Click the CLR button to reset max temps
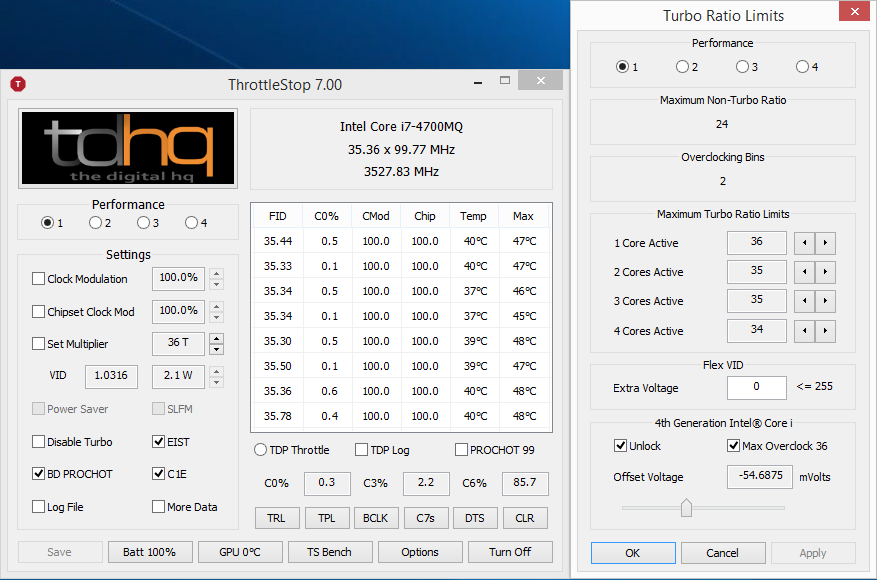 coord(525,518)
